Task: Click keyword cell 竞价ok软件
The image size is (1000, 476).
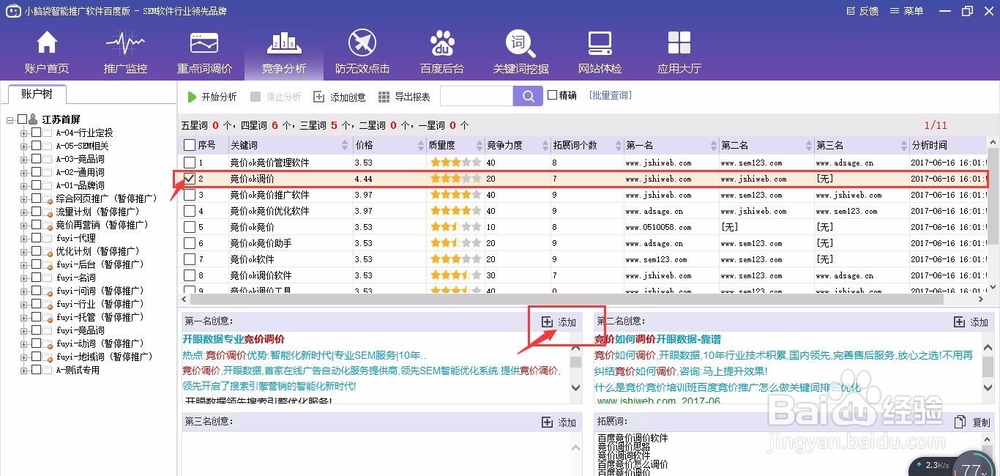Action: coord(252,259)
